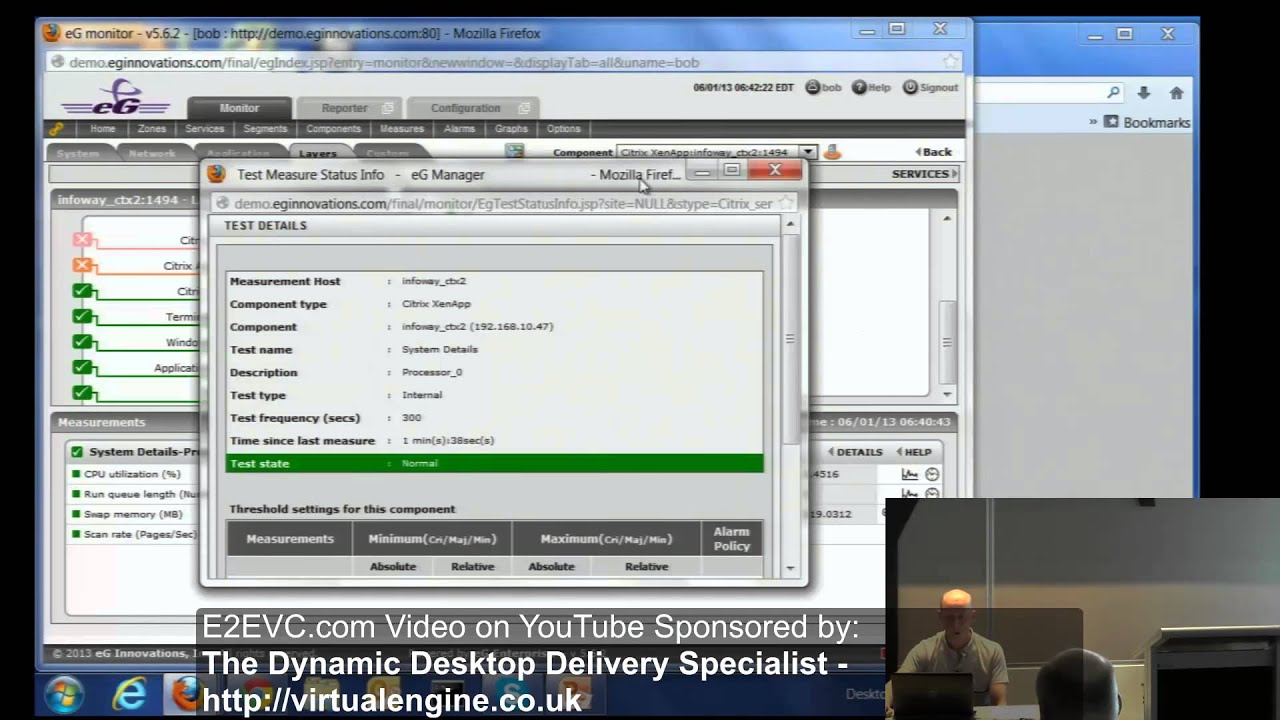Open the Configuration tab

click(465, 108)
